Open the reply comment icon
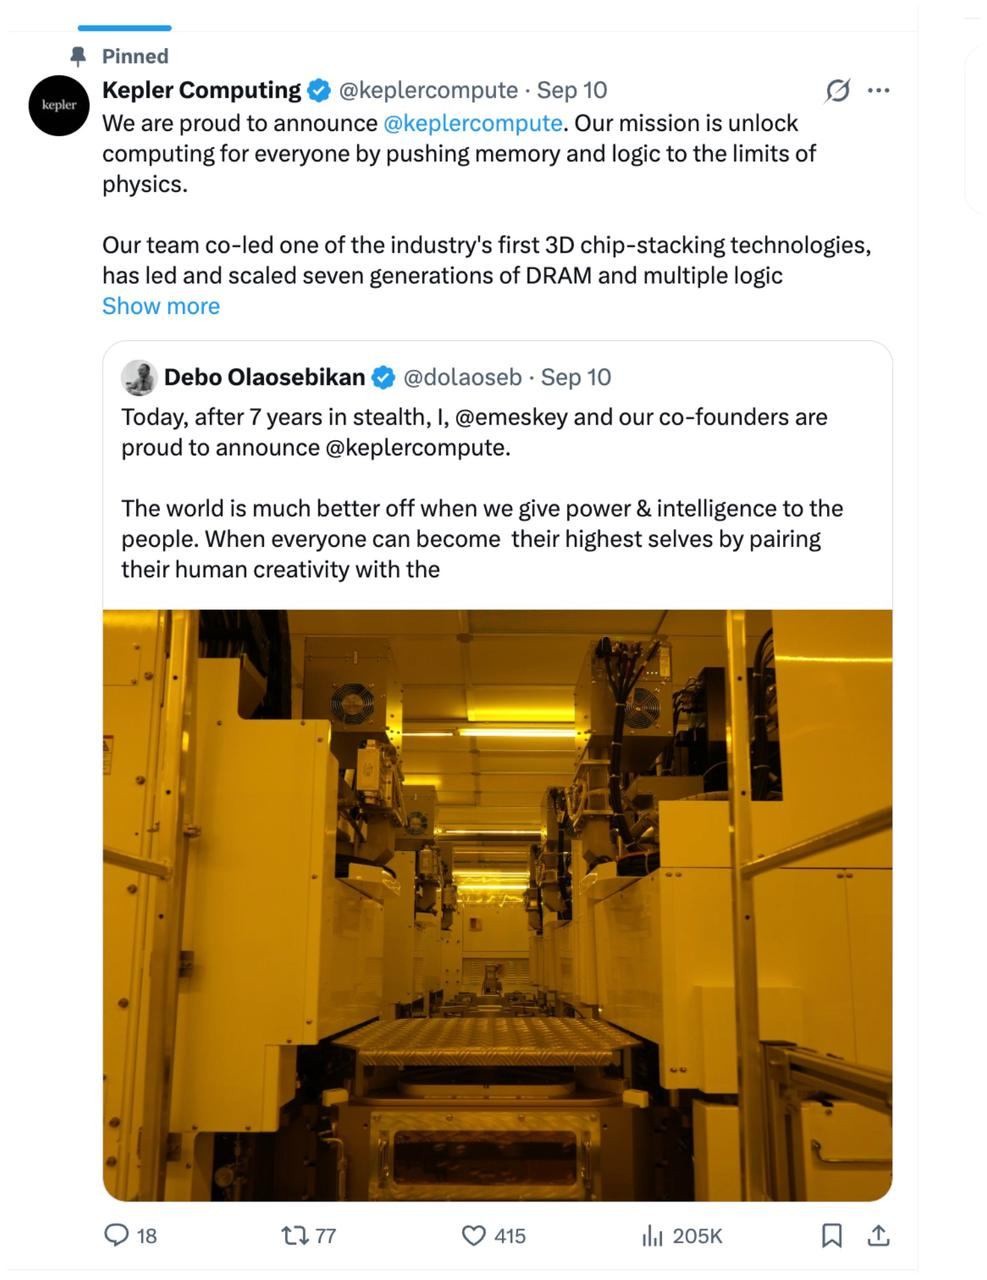This screenshot has height=1280, width=987. click(117, 1236)
